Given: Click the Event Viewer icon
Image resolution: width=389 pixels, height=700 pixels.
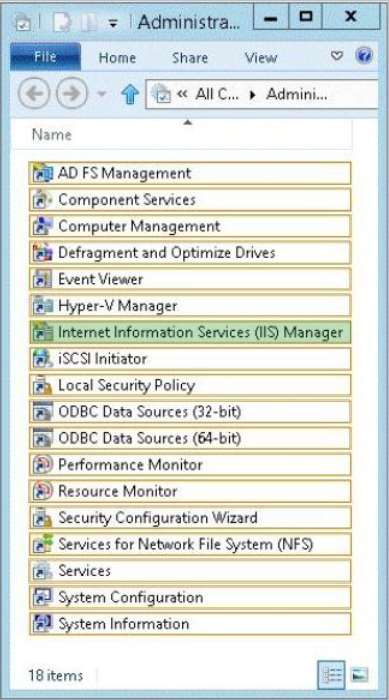Looking at the screenshot, I should tap(43, 279).
